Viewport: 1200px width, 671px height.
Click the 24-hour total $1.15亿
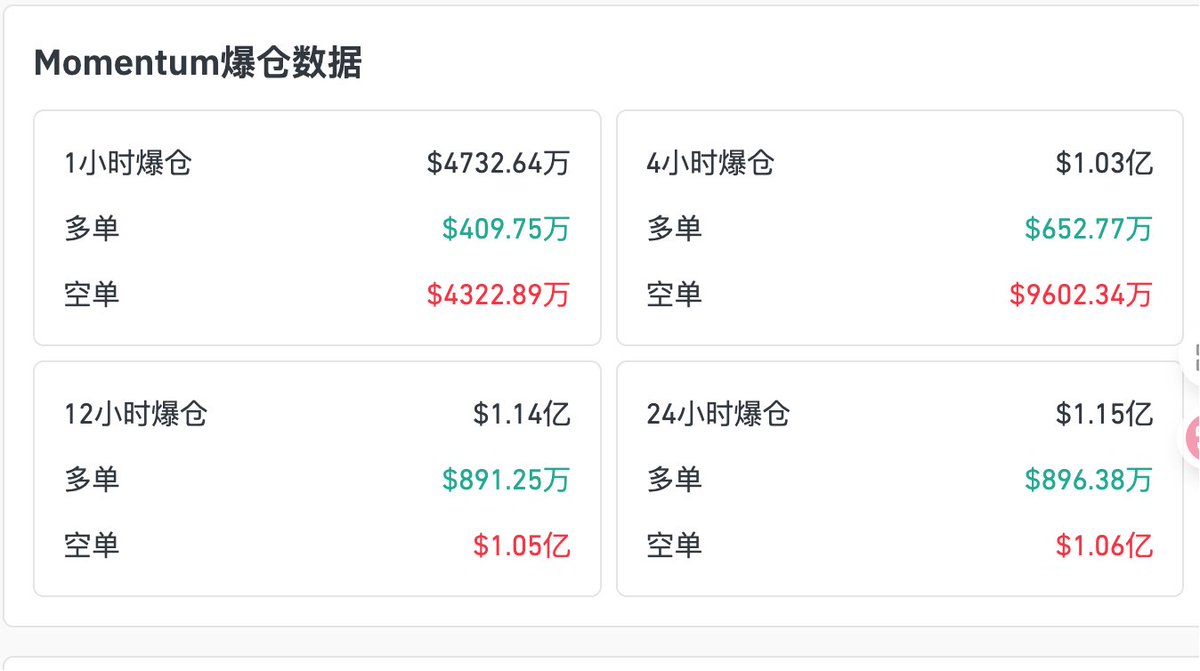[1104, 414]
